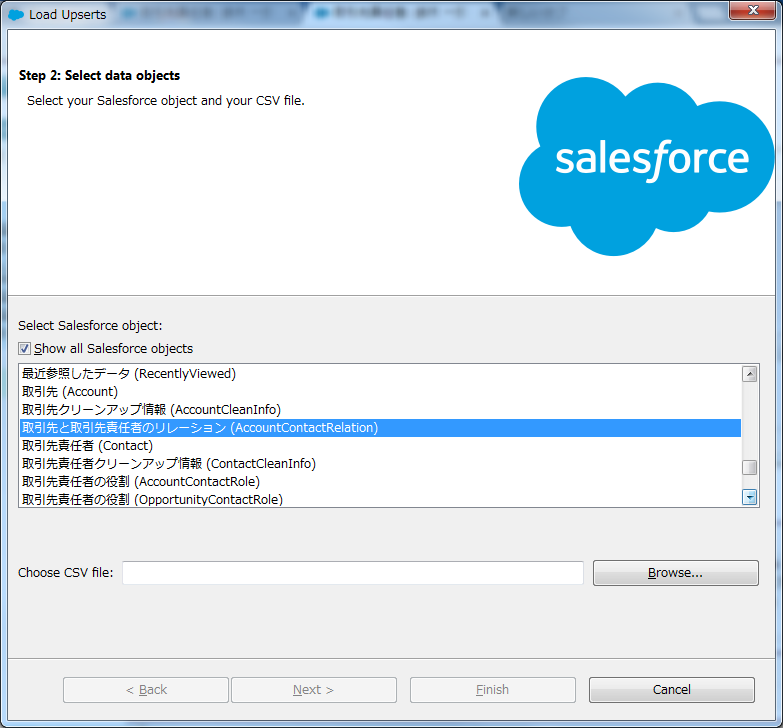Close the Load Upserts window

pyautogui.click(x=753, y=10)
